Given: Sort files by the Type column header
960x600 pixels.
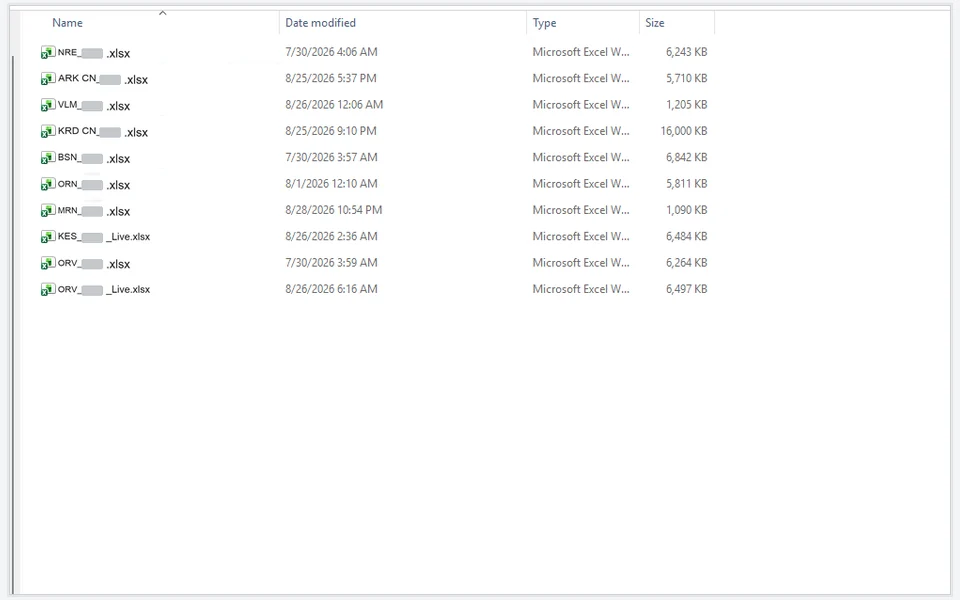Looking at the screenshot, I should [x=544, y=23].
